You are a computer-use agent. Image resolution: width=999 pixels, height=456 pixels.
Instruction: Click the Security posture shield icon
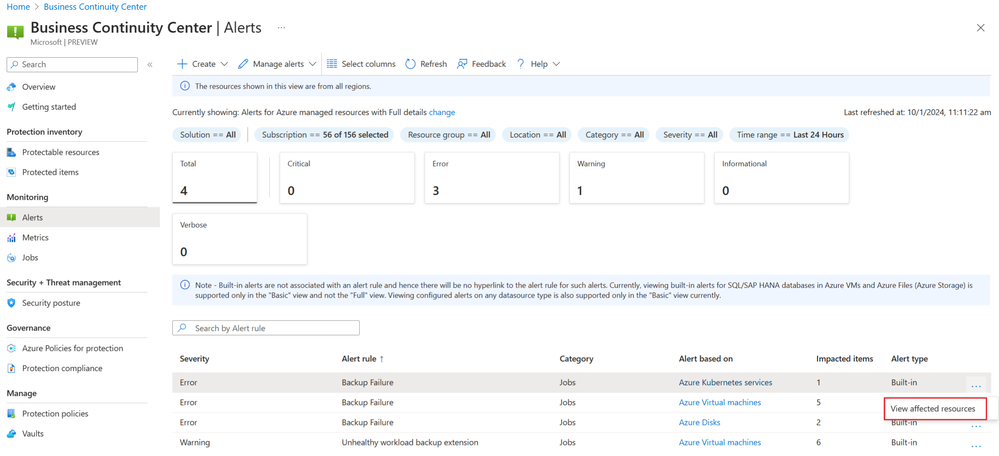11,303
